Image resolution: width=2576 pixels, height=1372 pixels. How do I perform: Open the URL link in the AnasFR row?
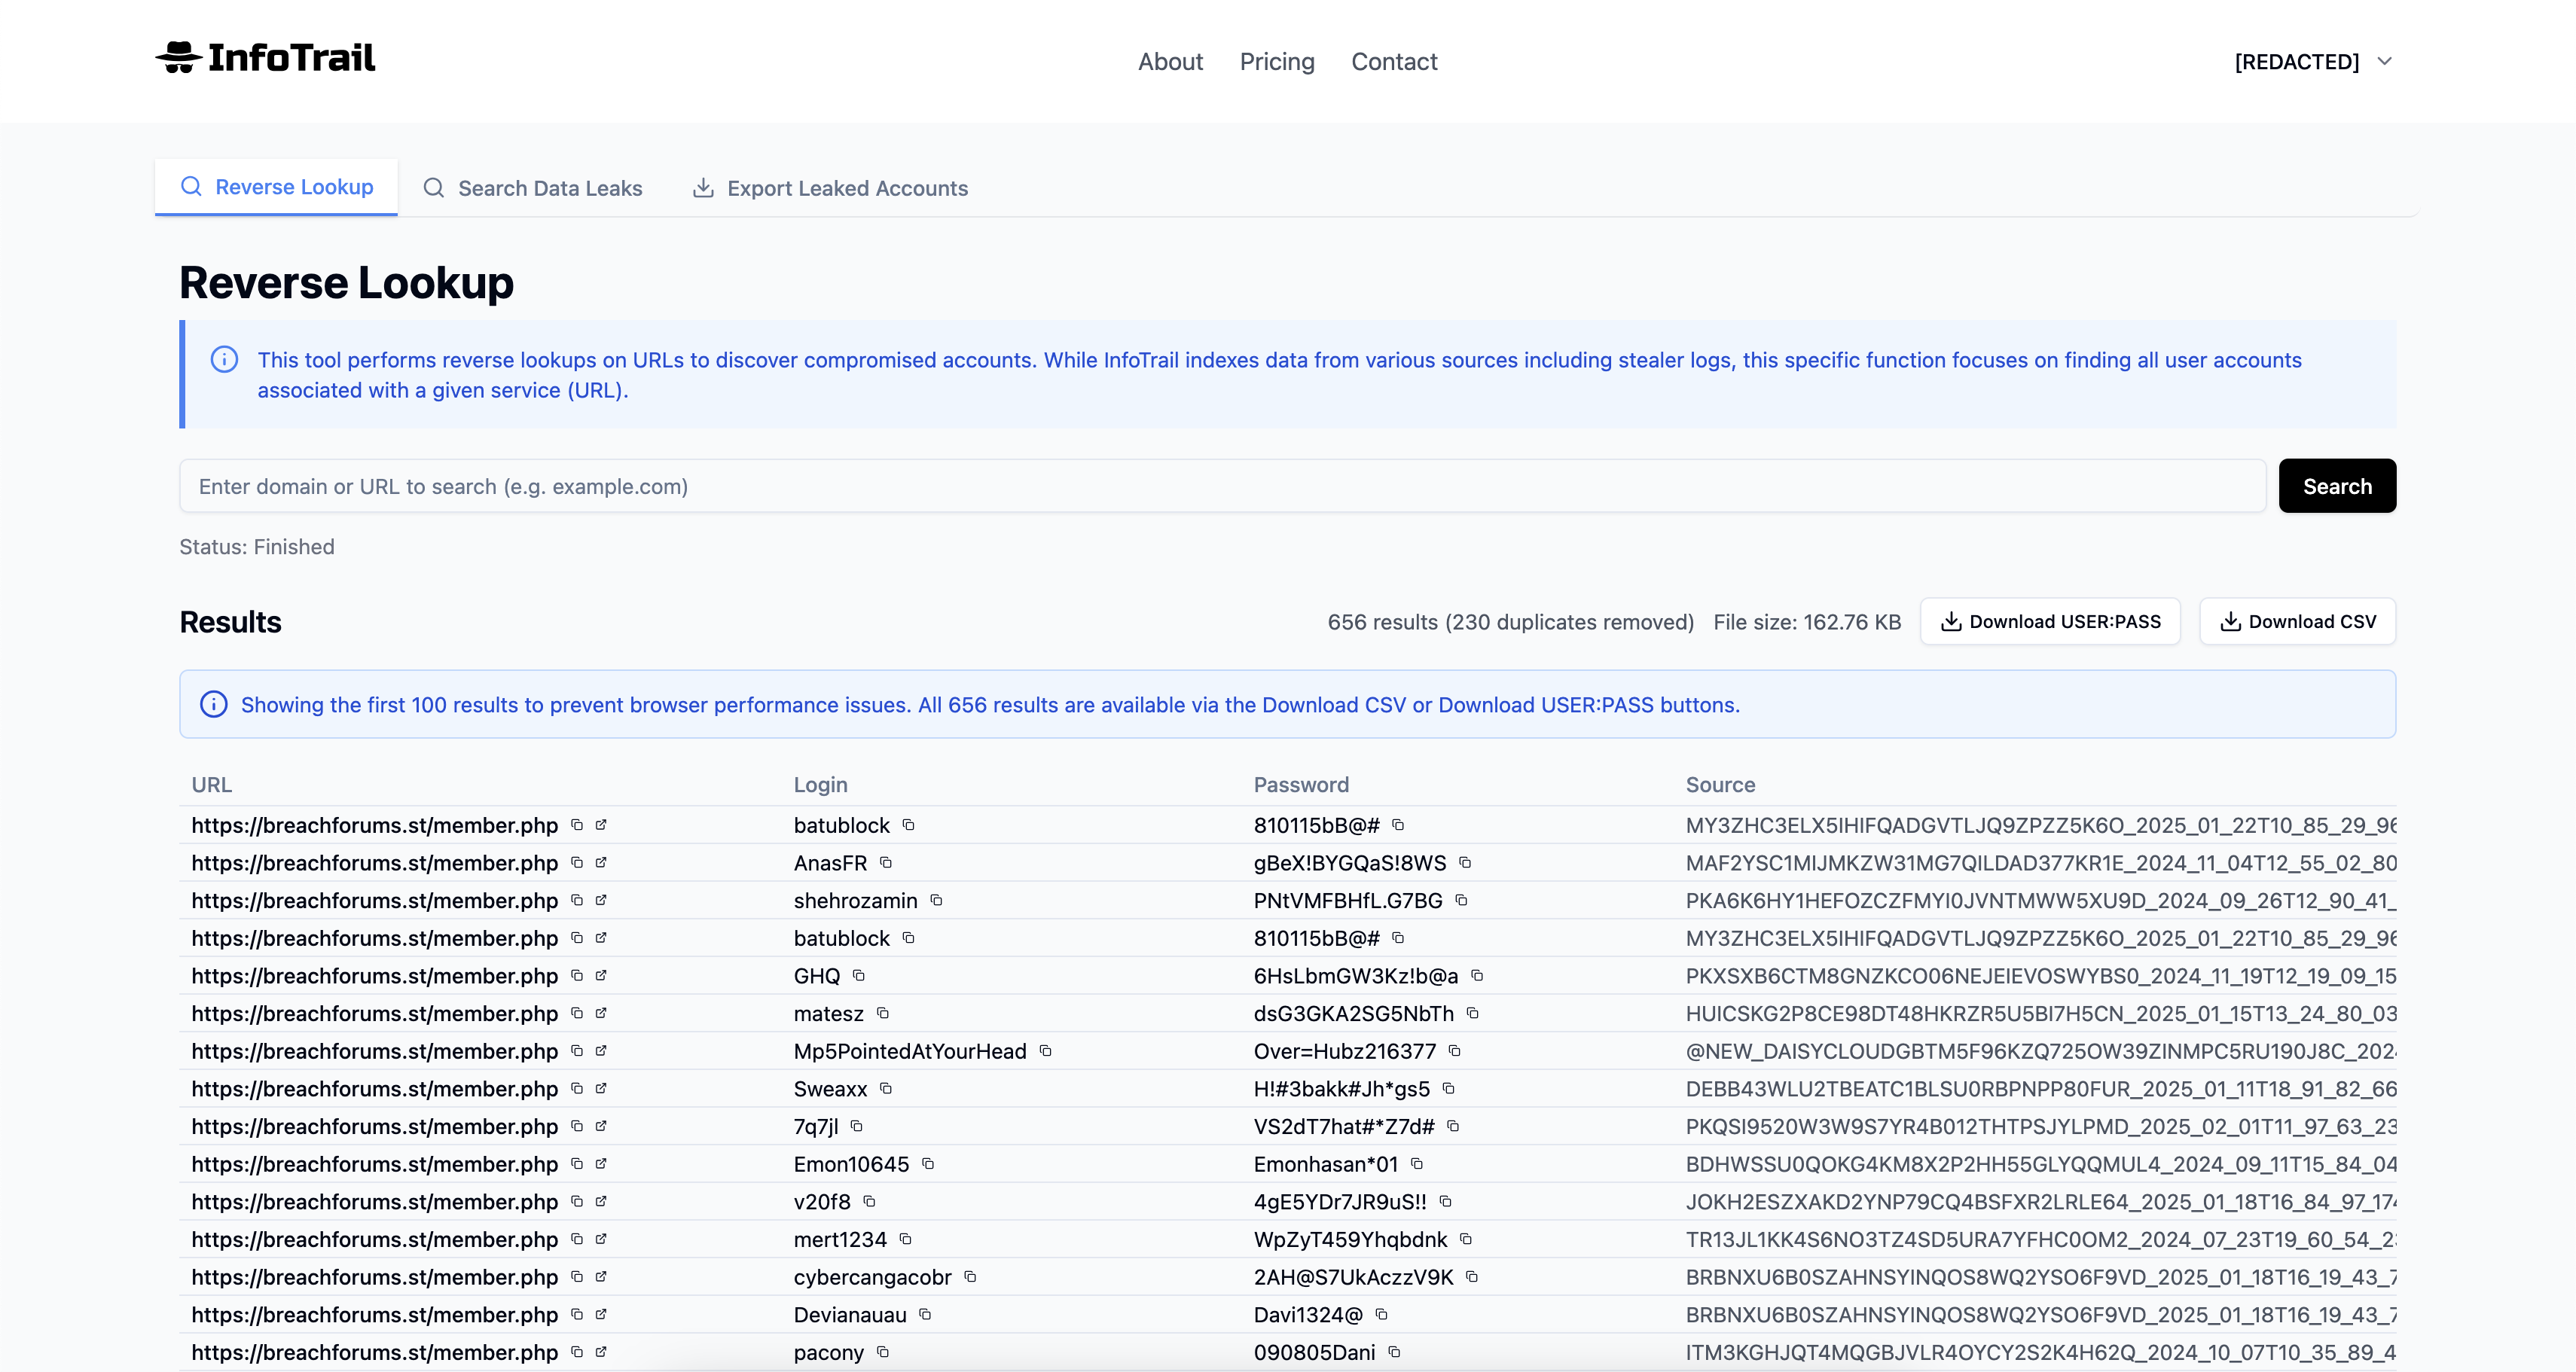pos(601,863)
